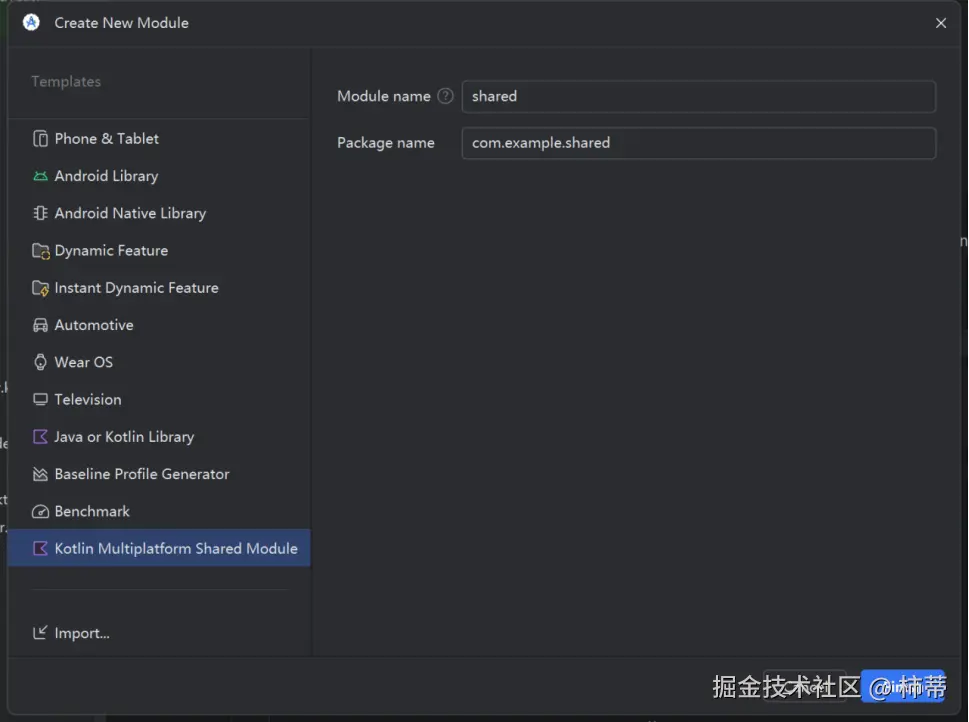Click the Previous button
This screenshot has width=969, height=722.
coord(805,686)
